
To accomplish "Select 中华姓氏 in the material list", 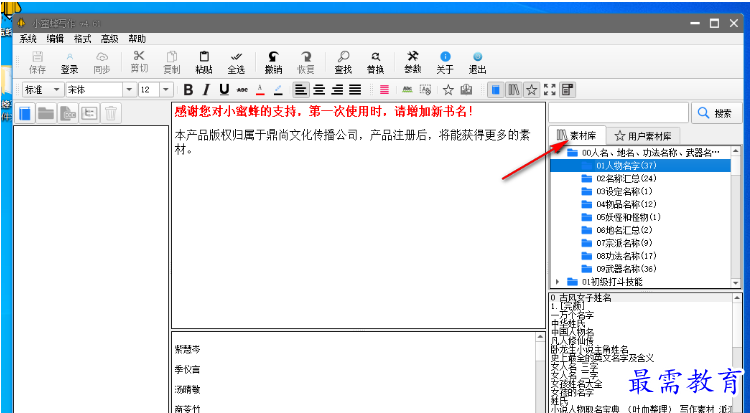I will click(567, 323).
